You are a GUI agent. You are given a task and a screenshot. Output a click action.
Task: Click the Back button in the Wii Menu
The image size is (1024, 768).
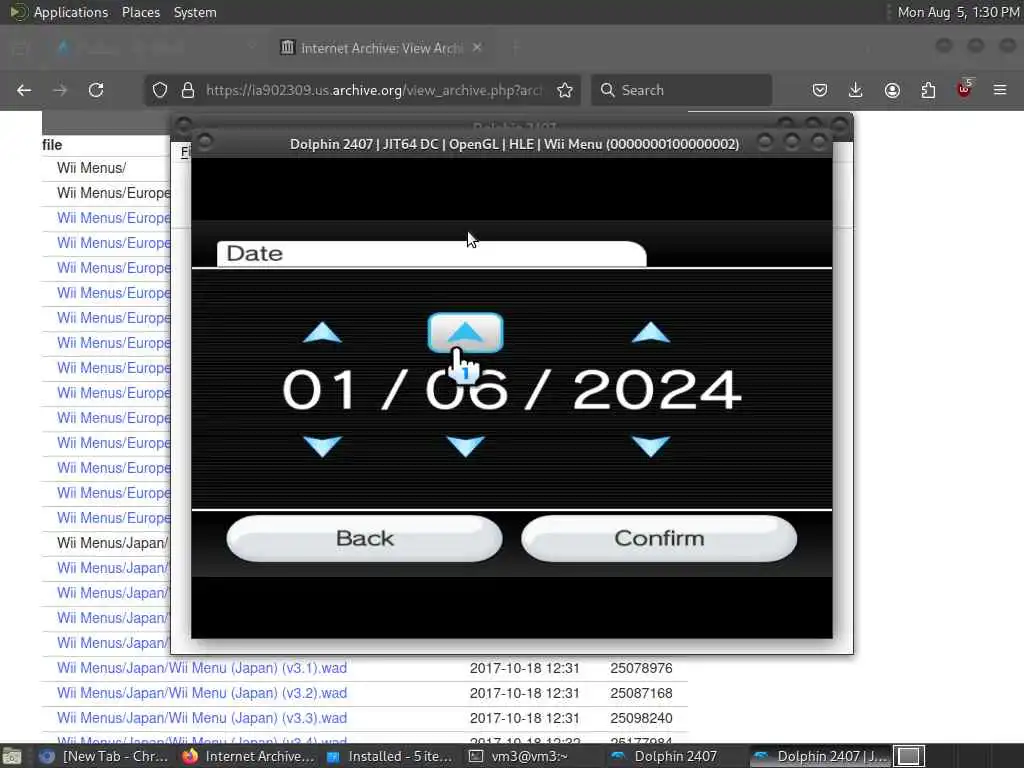point(364,538)
